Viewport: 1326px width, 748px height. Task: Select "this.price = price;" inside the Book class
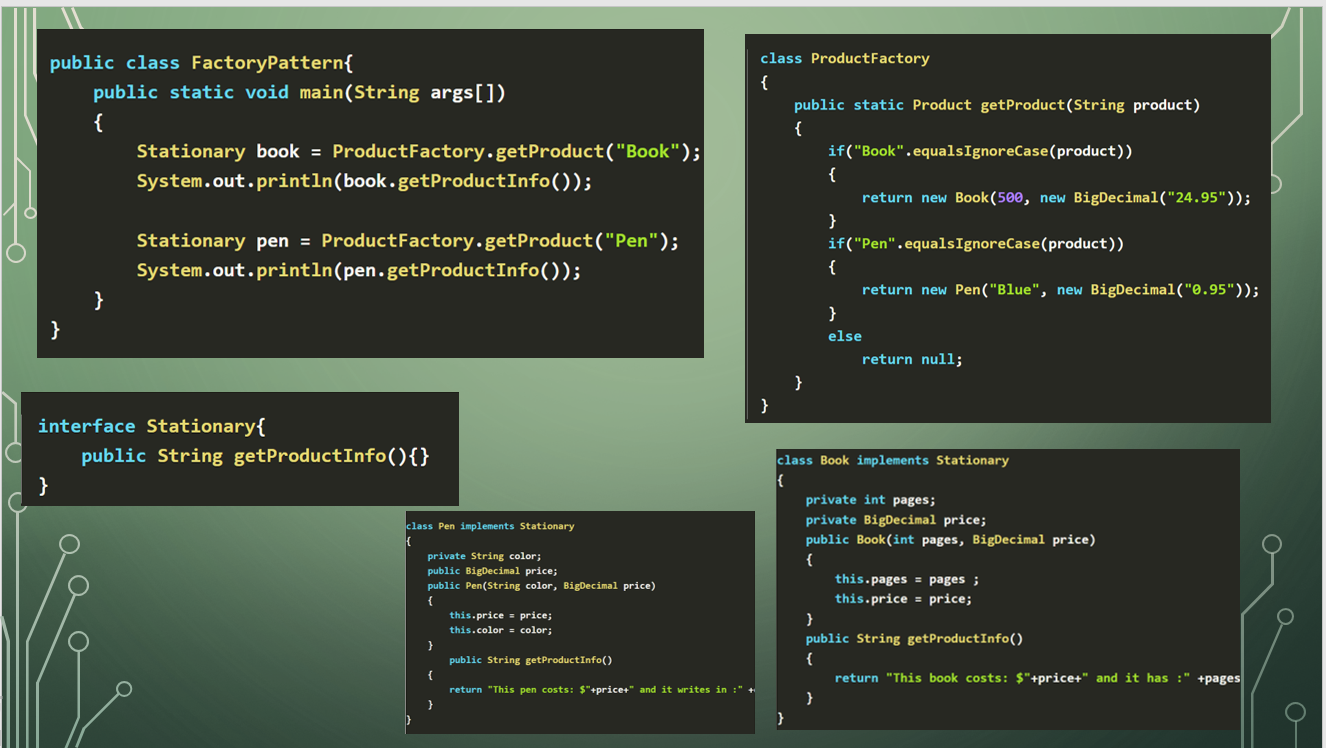(x=903, y=599)
